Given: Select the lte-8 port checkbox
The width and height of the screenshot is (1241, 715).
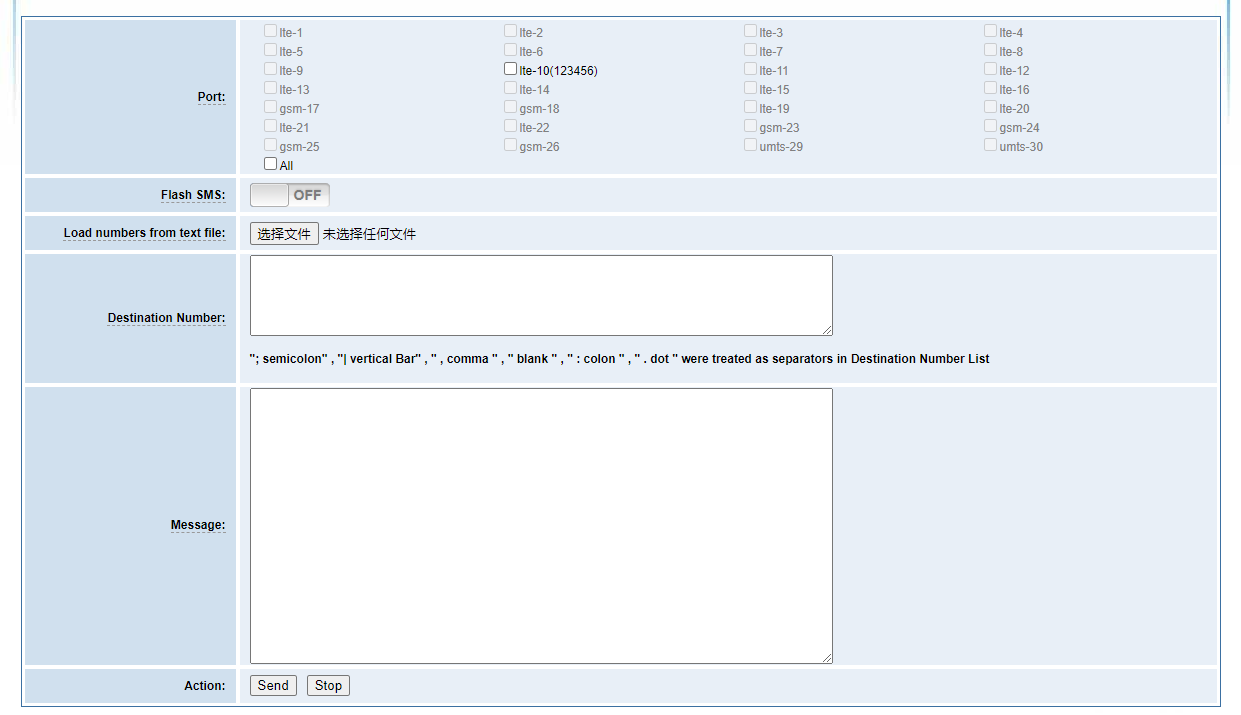Looking at the screenshot, I should tap(991, 50).
